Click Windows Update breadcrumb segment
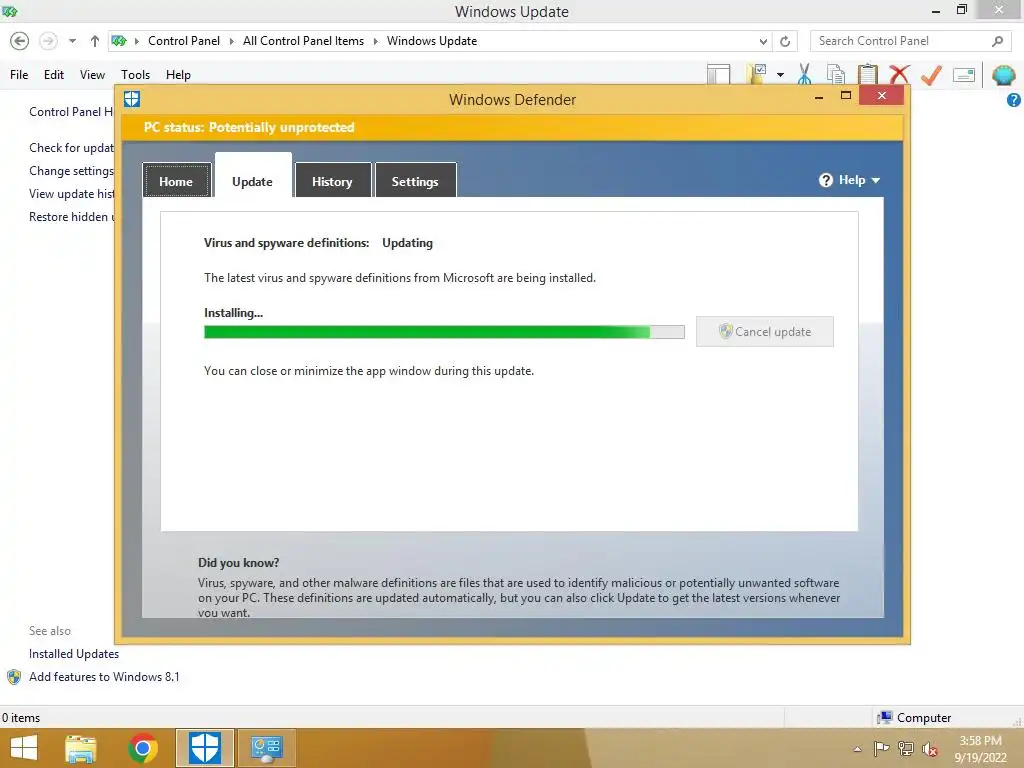The image size is (1024, 768). point(432,40)
